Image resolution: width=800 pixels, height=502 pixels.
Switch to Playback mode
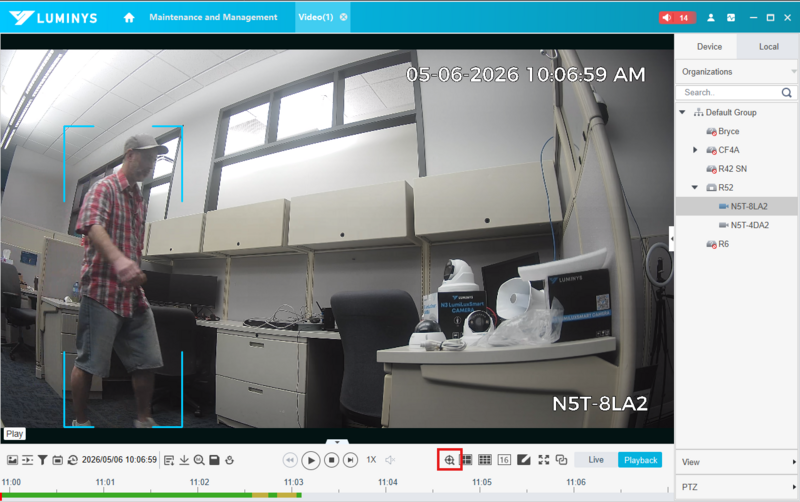tap(640, 460)
